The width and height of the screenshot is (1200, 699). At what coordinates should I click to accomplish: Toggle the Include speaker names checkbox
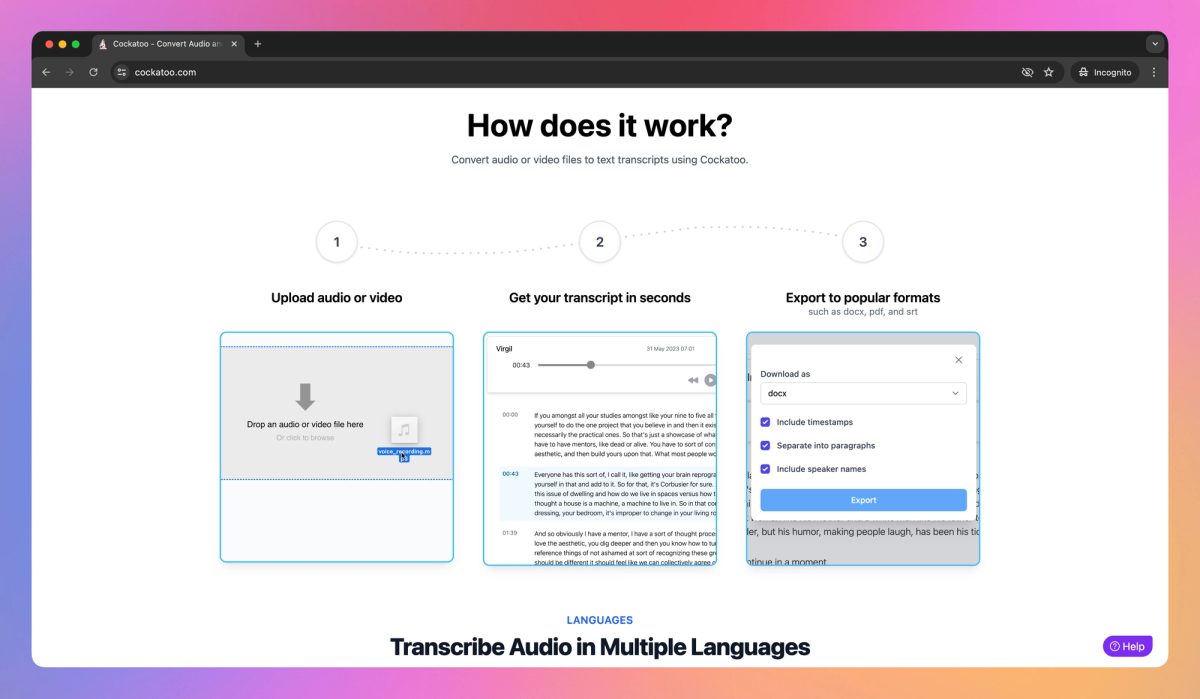coord(766,469)
